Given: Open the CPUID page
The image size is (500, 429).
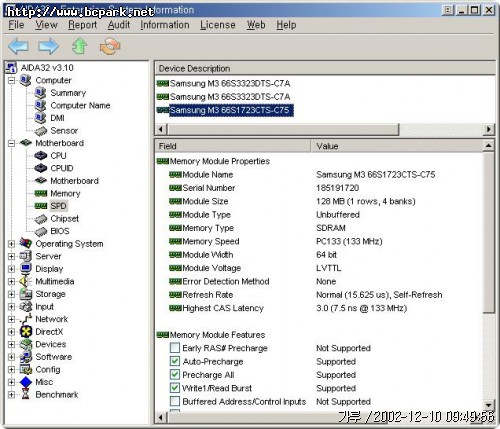Looking at the screenshot, I should pos(62,168).
